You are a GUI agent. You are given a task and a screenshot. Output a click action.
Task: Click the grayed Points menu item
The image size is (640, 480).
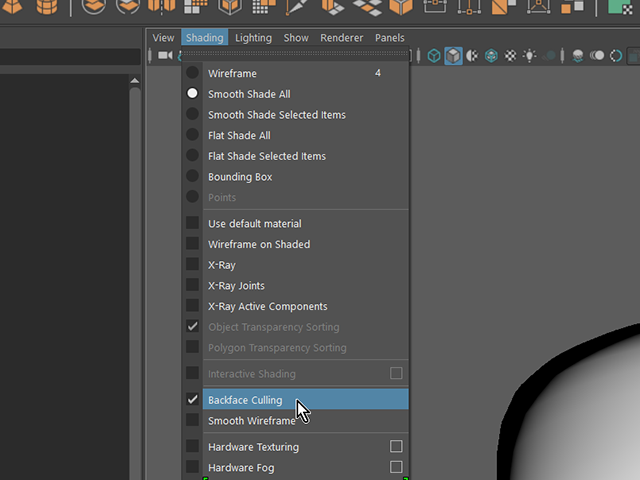click(295, 197)
